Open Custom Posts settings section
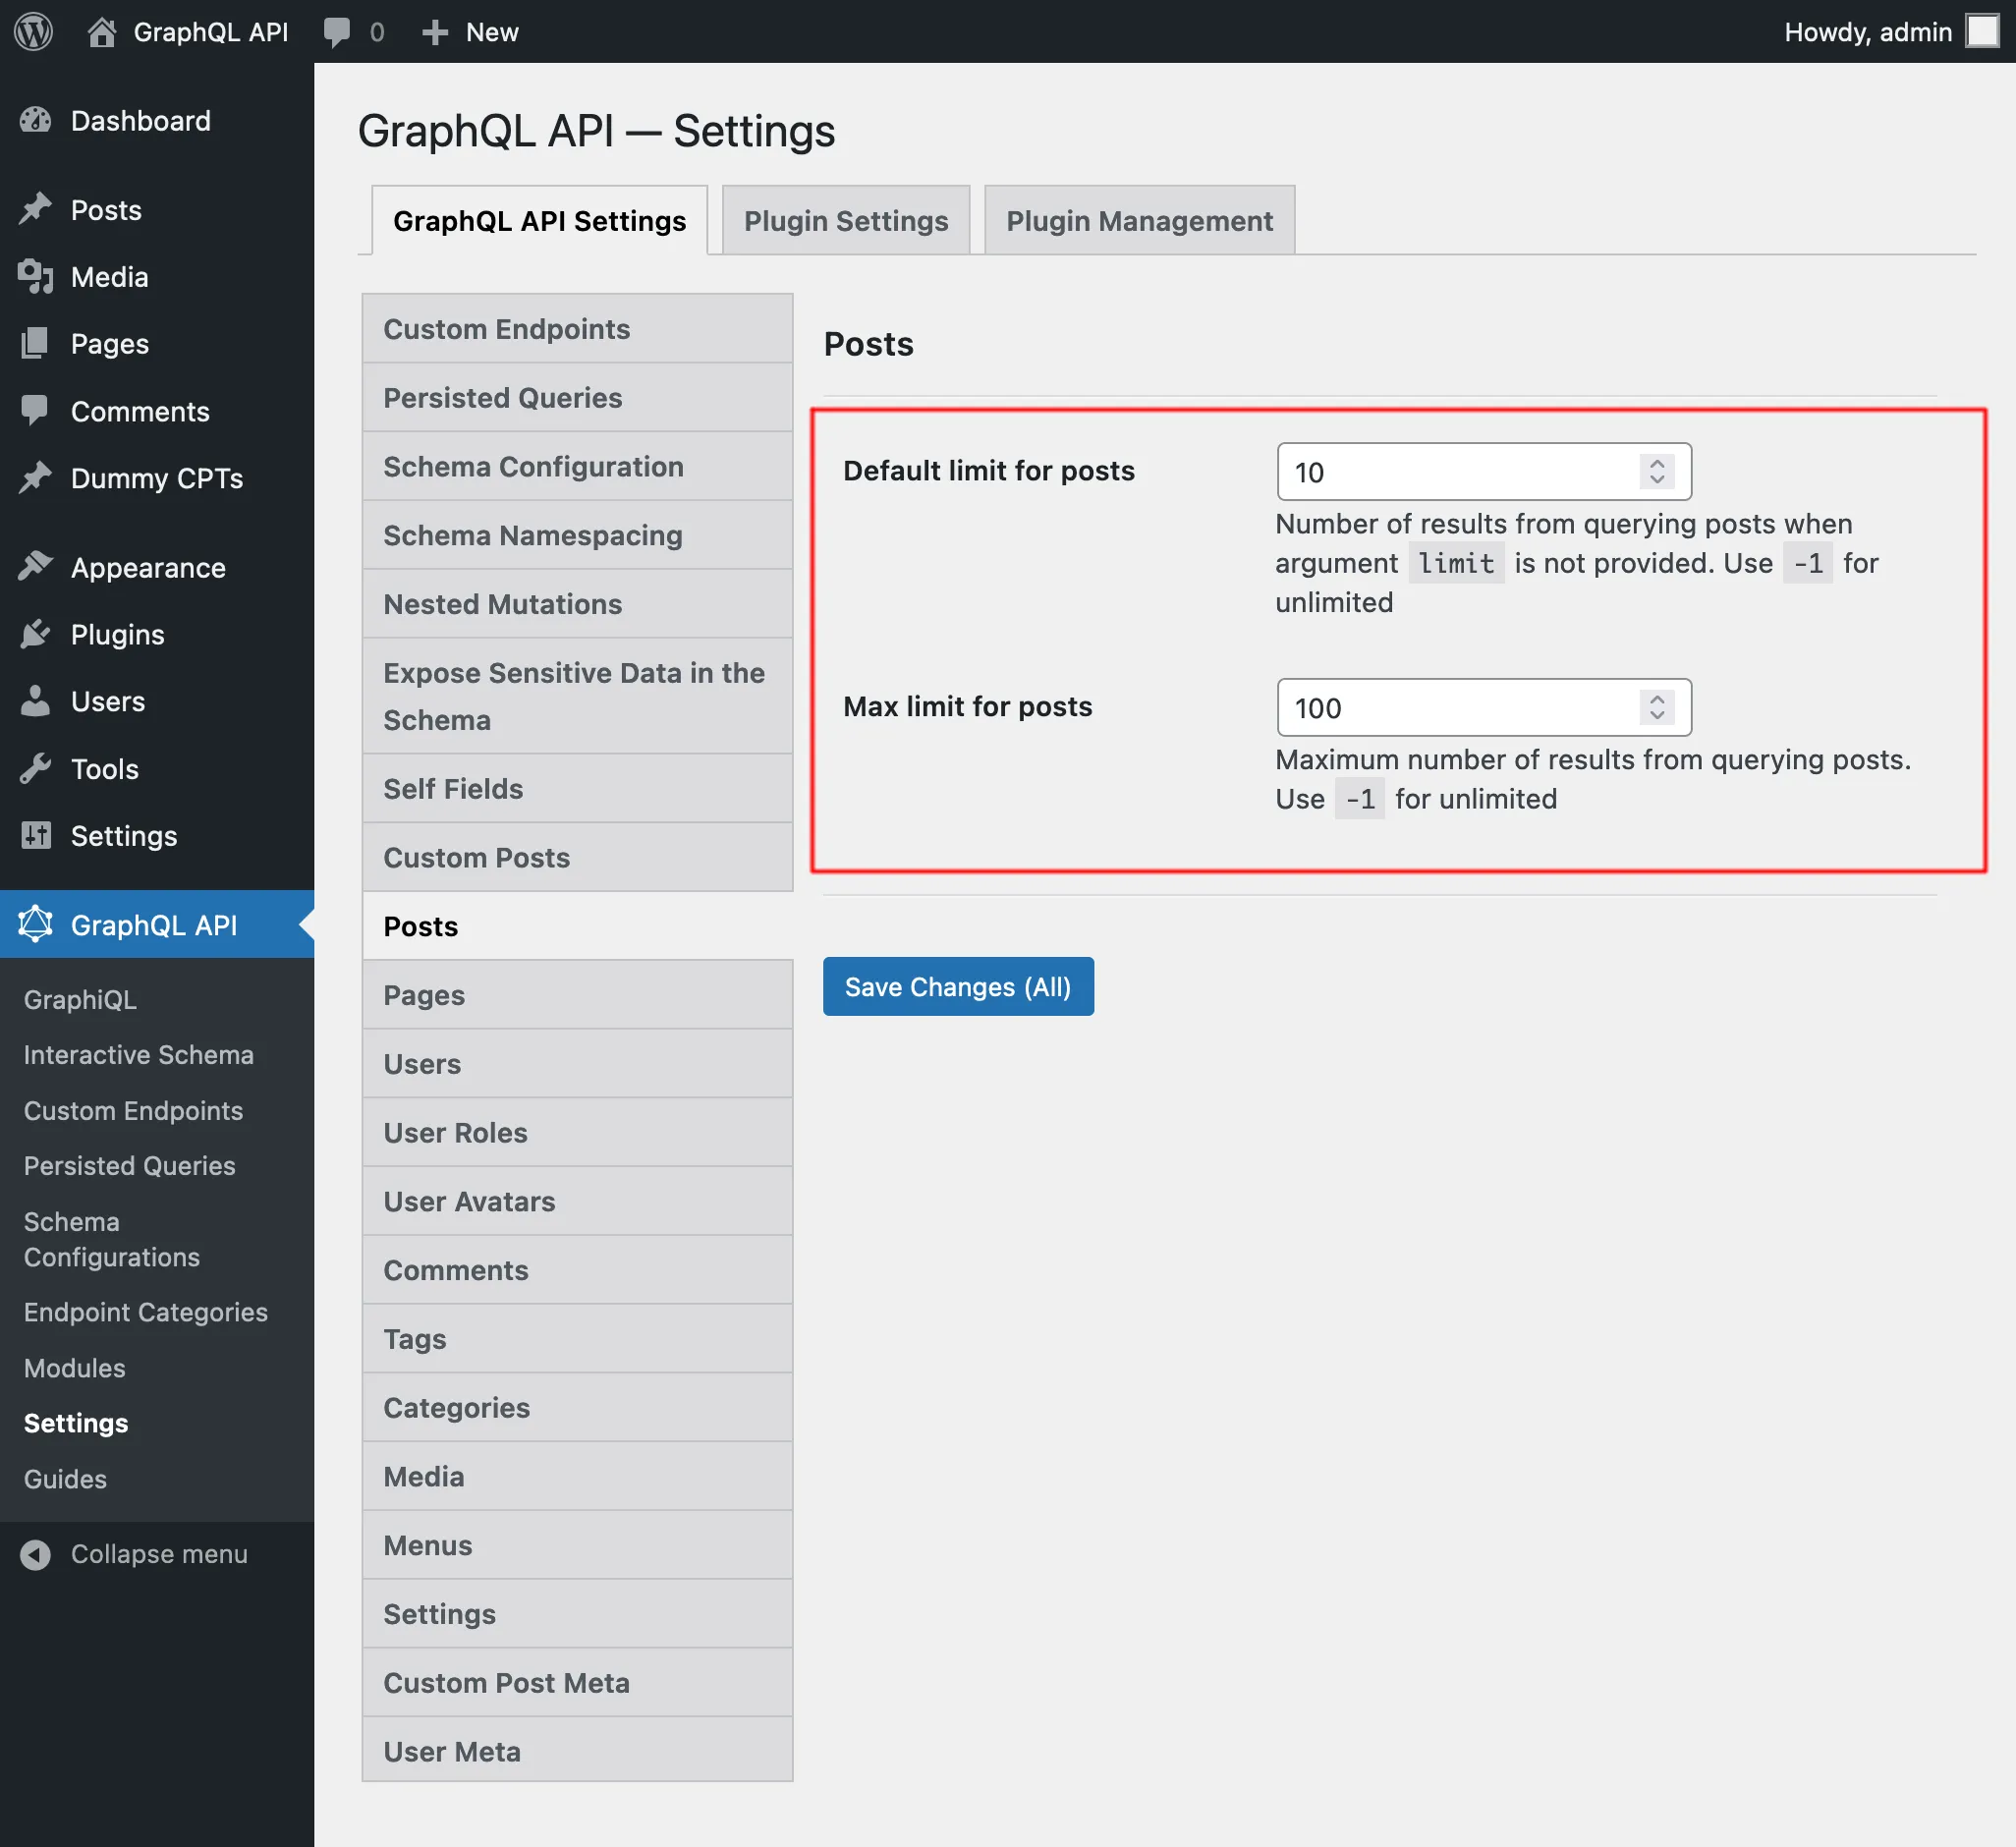This screenshot has width=2016, height=1847. pos(577,858)
